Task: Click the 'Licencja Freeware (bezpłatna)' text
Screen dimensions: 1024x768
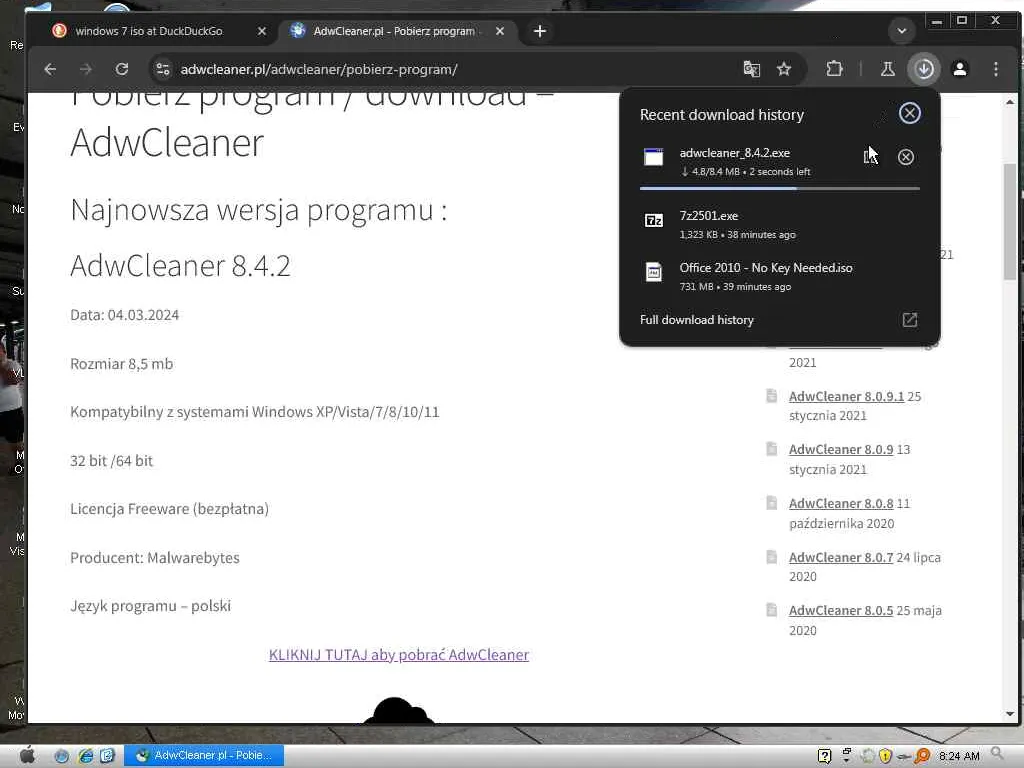Action: [169, 509]
